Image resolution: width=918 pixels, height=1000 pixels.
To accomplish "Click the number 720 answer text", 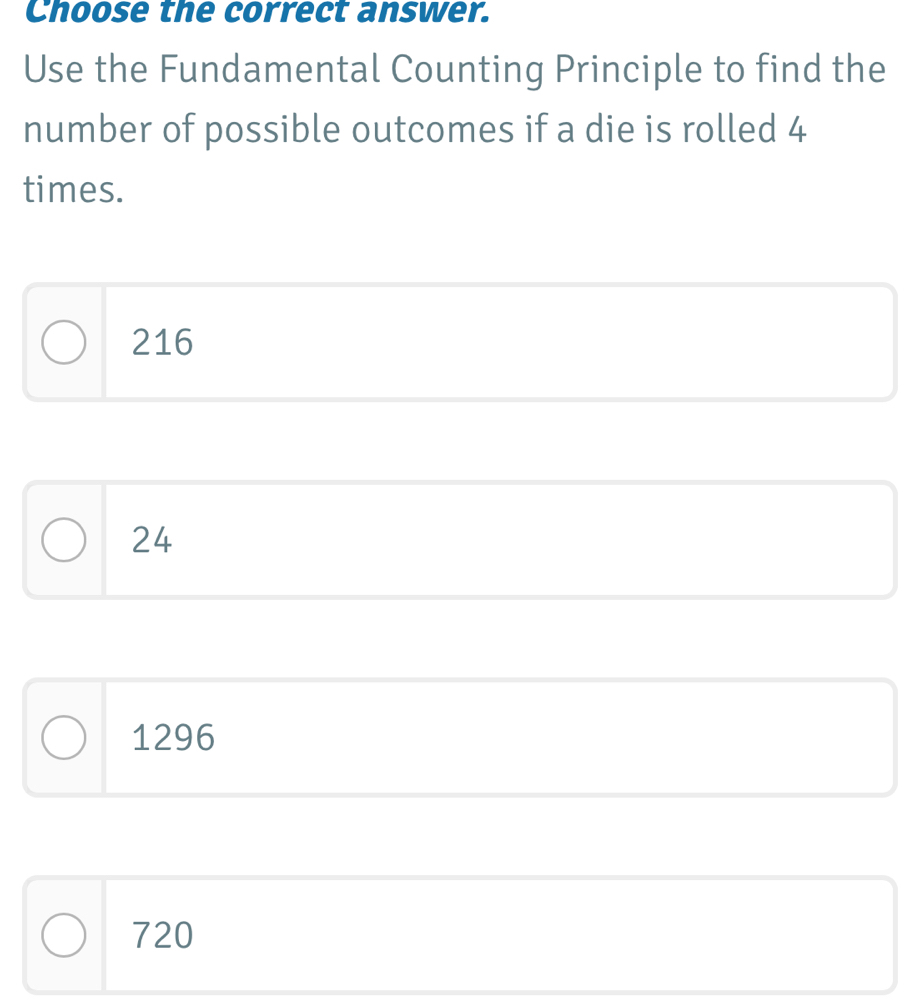I will click(x=162, y=935).
